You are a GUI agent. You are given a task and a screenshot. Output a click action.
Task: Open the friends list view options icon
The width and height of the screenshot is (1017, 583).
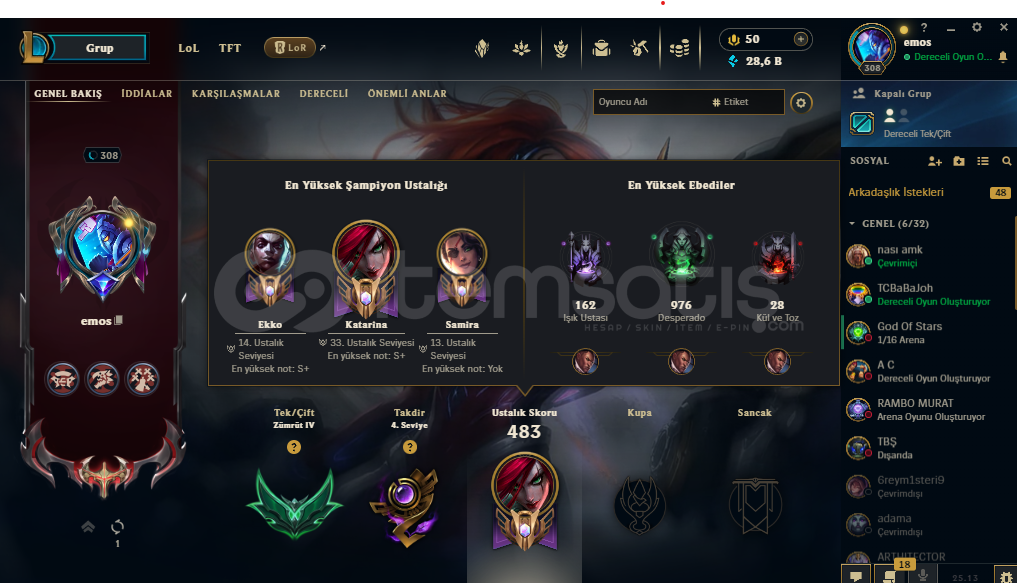click(983, 161)
